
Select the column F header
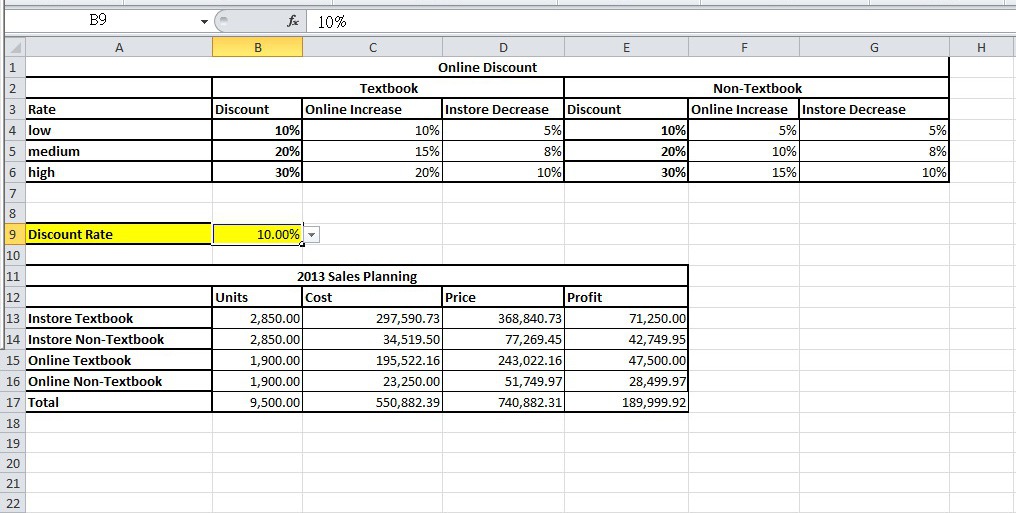[x=743, y=46]
